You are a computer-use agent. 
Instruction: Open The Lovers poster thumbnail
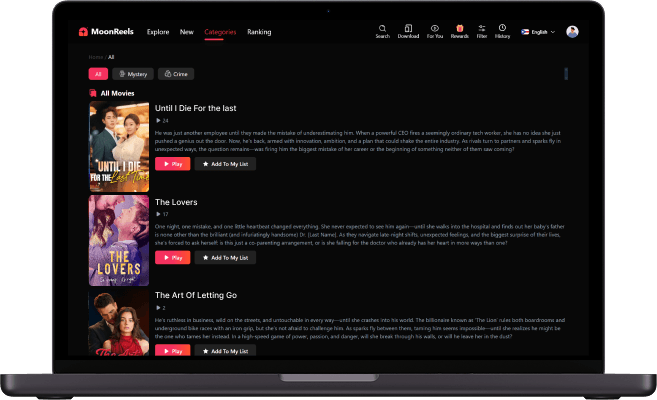(119, 240)
